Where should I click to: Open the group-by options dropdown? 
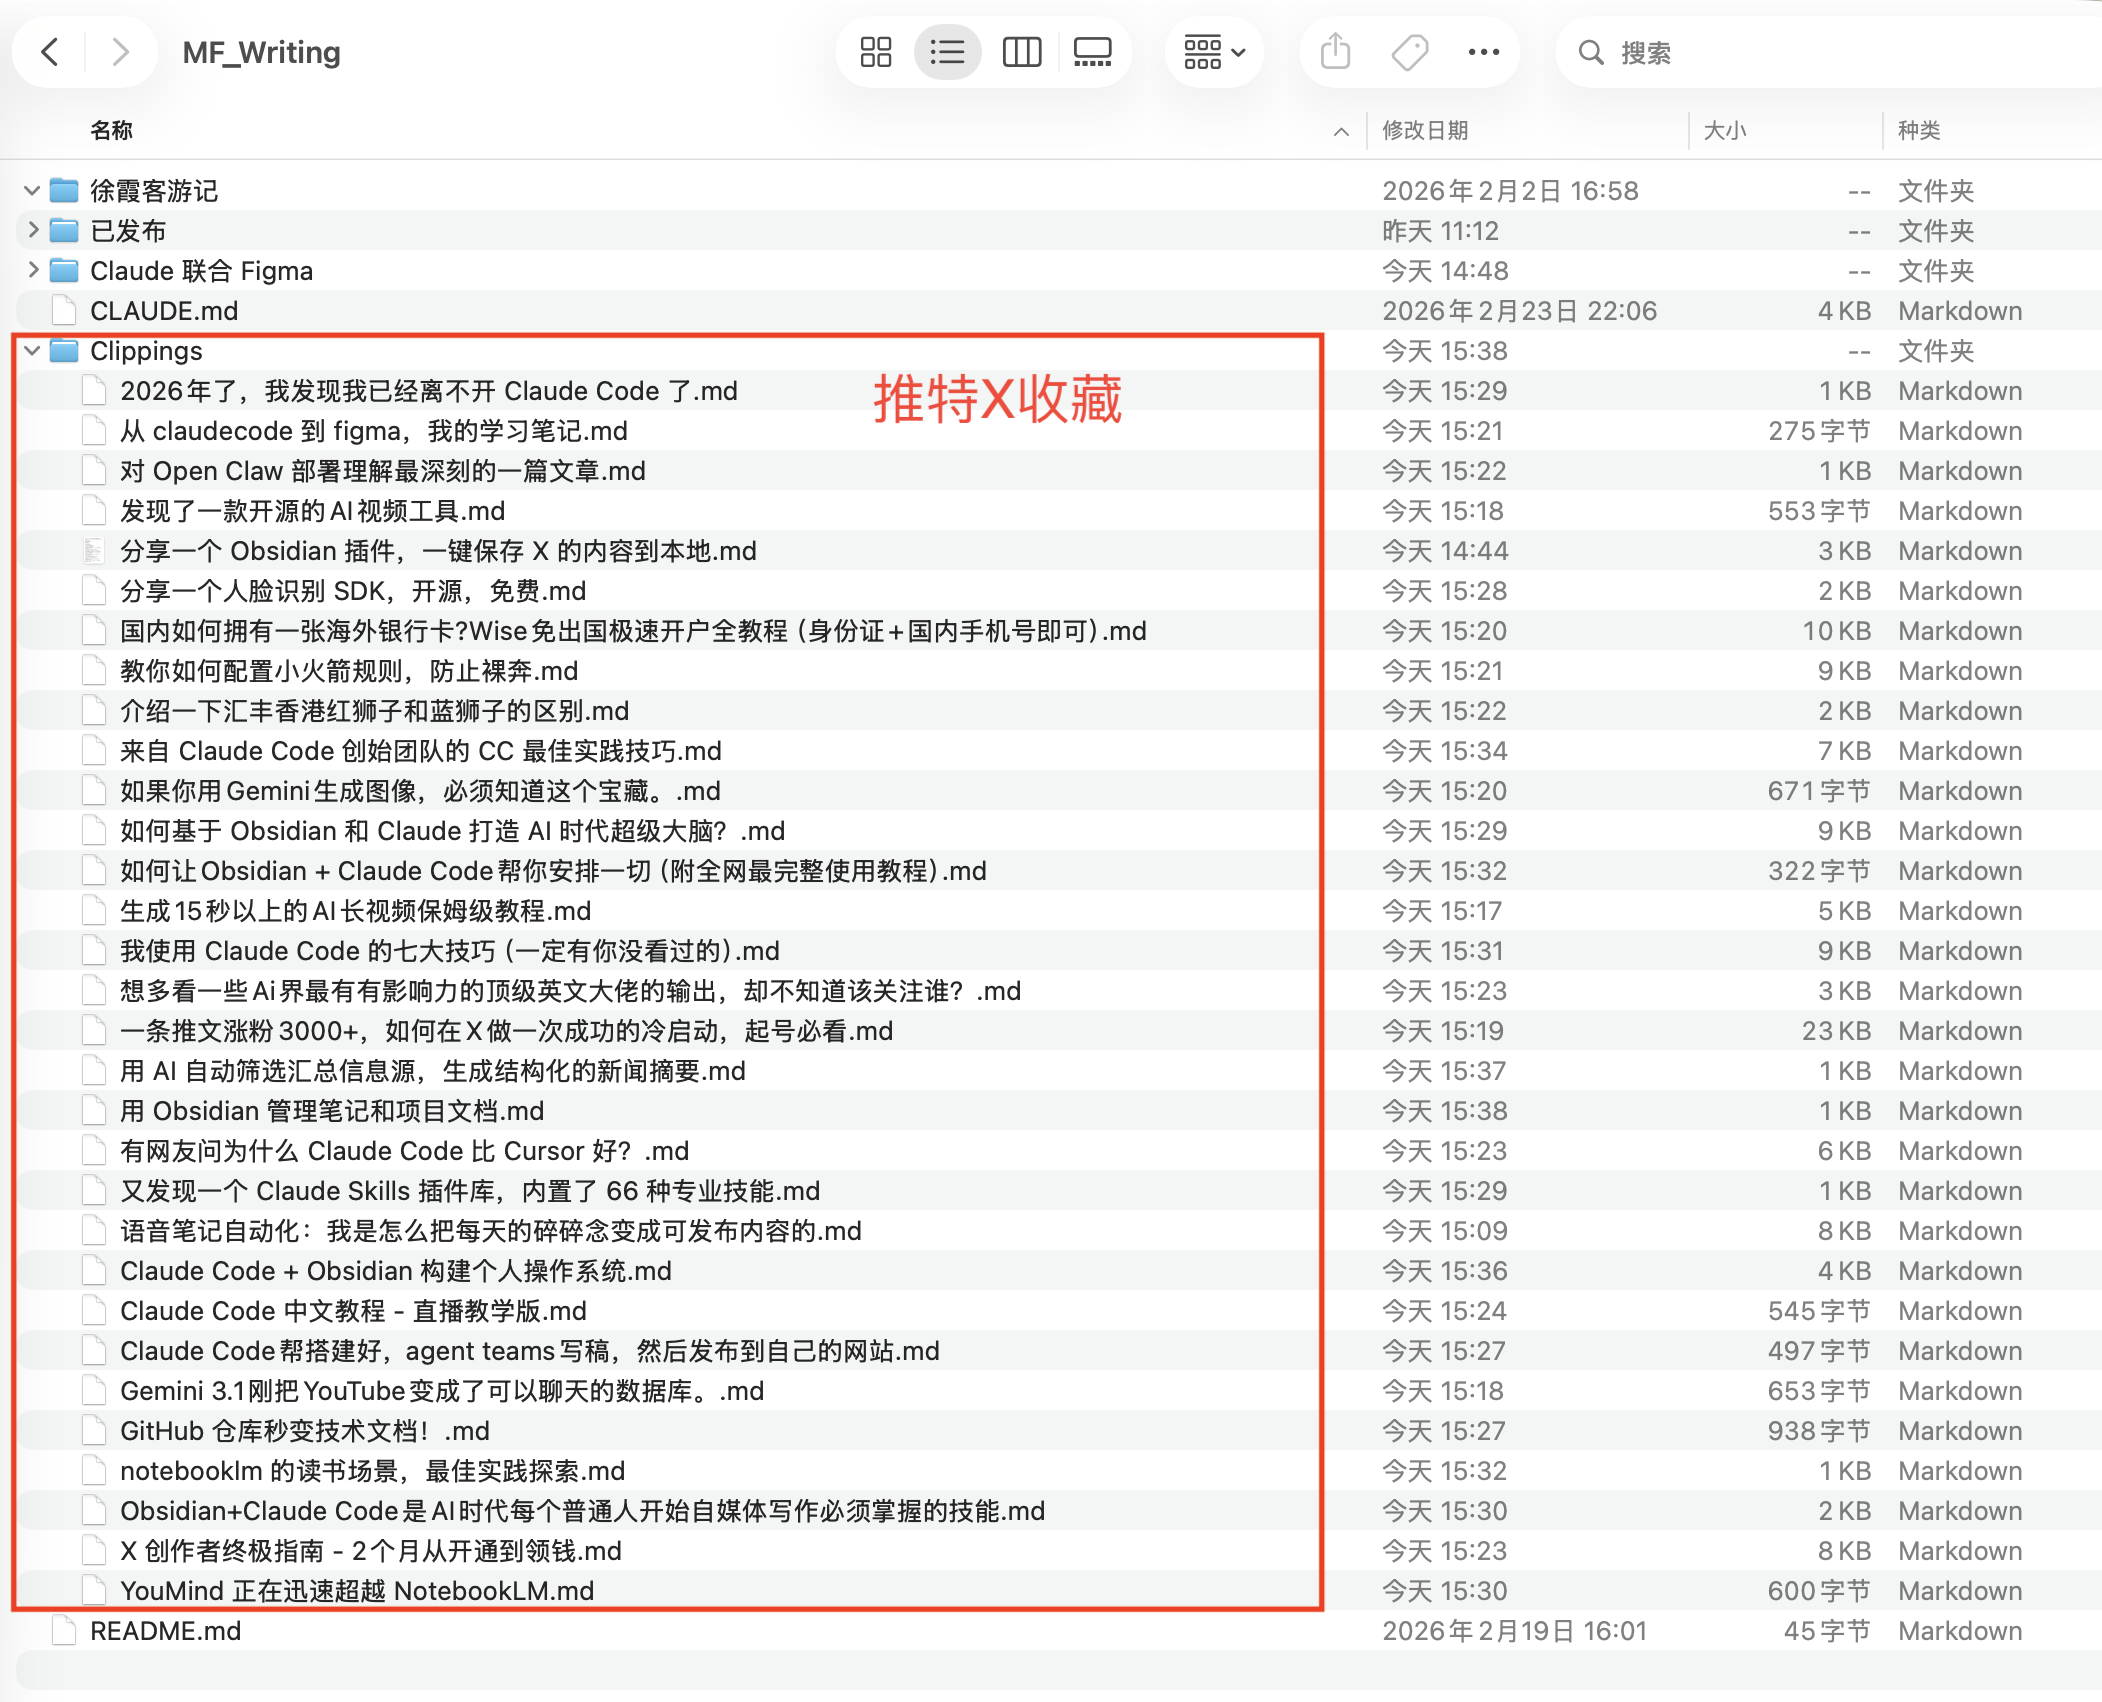coord(1214,52)
